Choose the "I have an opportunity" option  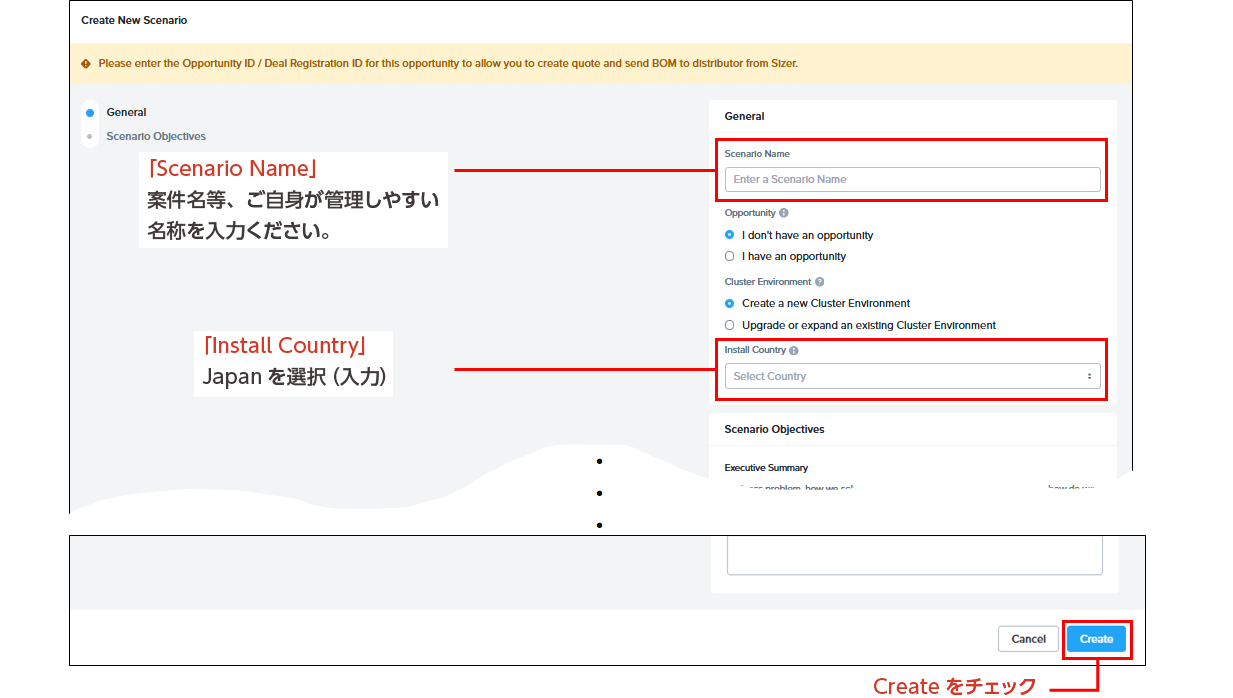click(x=729, y=256)
